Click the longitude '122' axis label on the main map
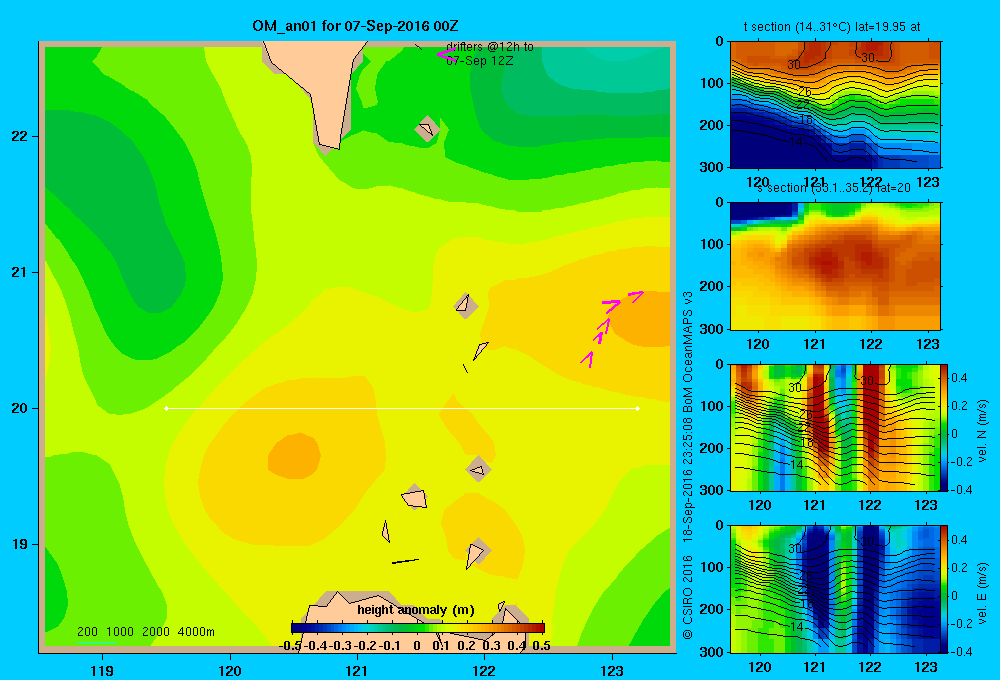This screenshot has height=680, width=1000. [x=485, y=670]
